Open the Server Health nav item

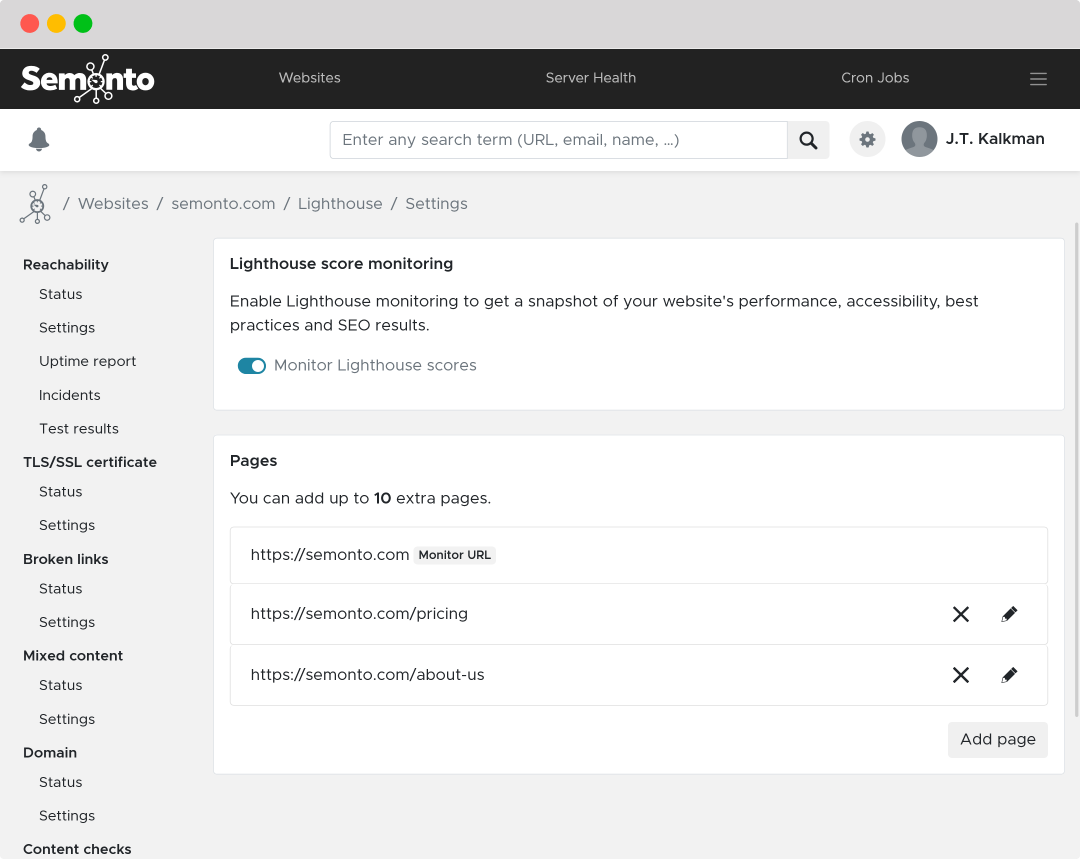pyautogui.click(x=590, y=78)
